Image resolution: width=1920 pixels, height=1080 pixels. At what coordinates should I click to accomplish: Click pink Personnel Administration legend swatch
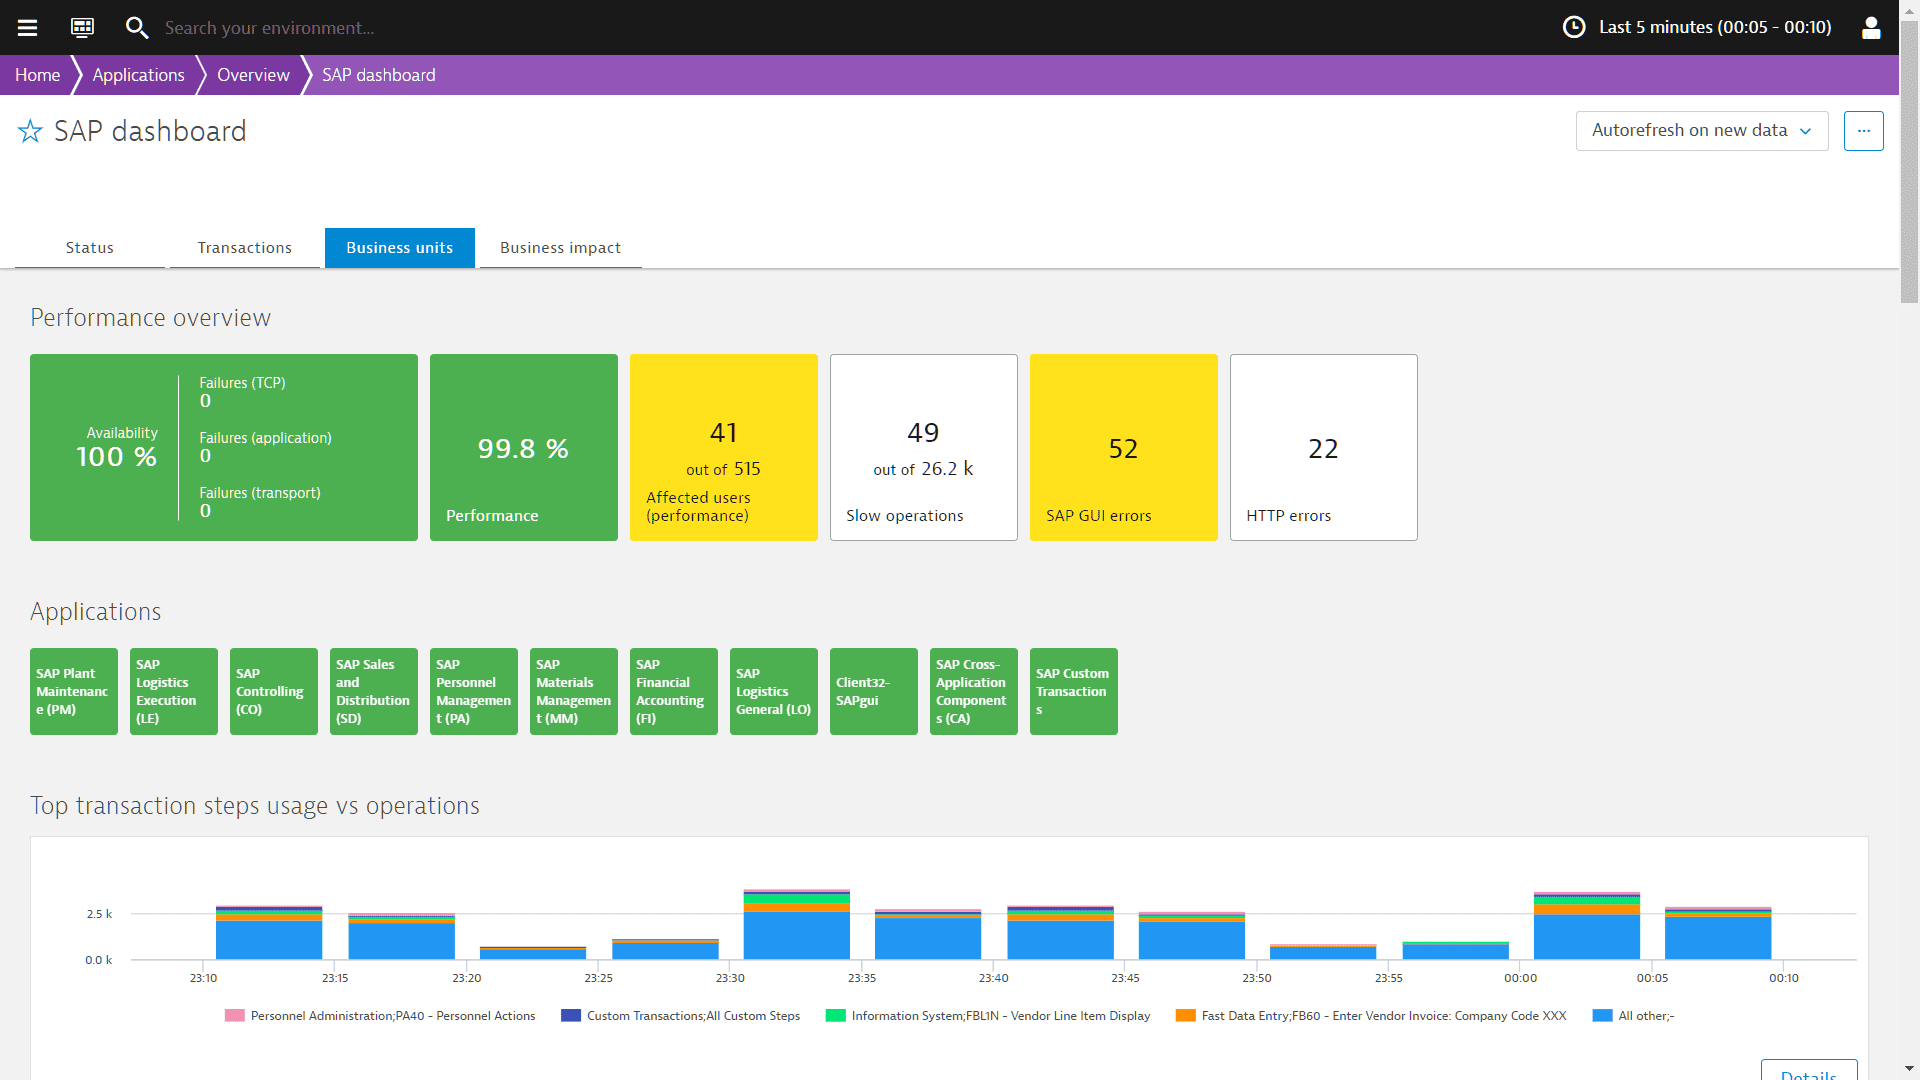tap(235, 1016)
